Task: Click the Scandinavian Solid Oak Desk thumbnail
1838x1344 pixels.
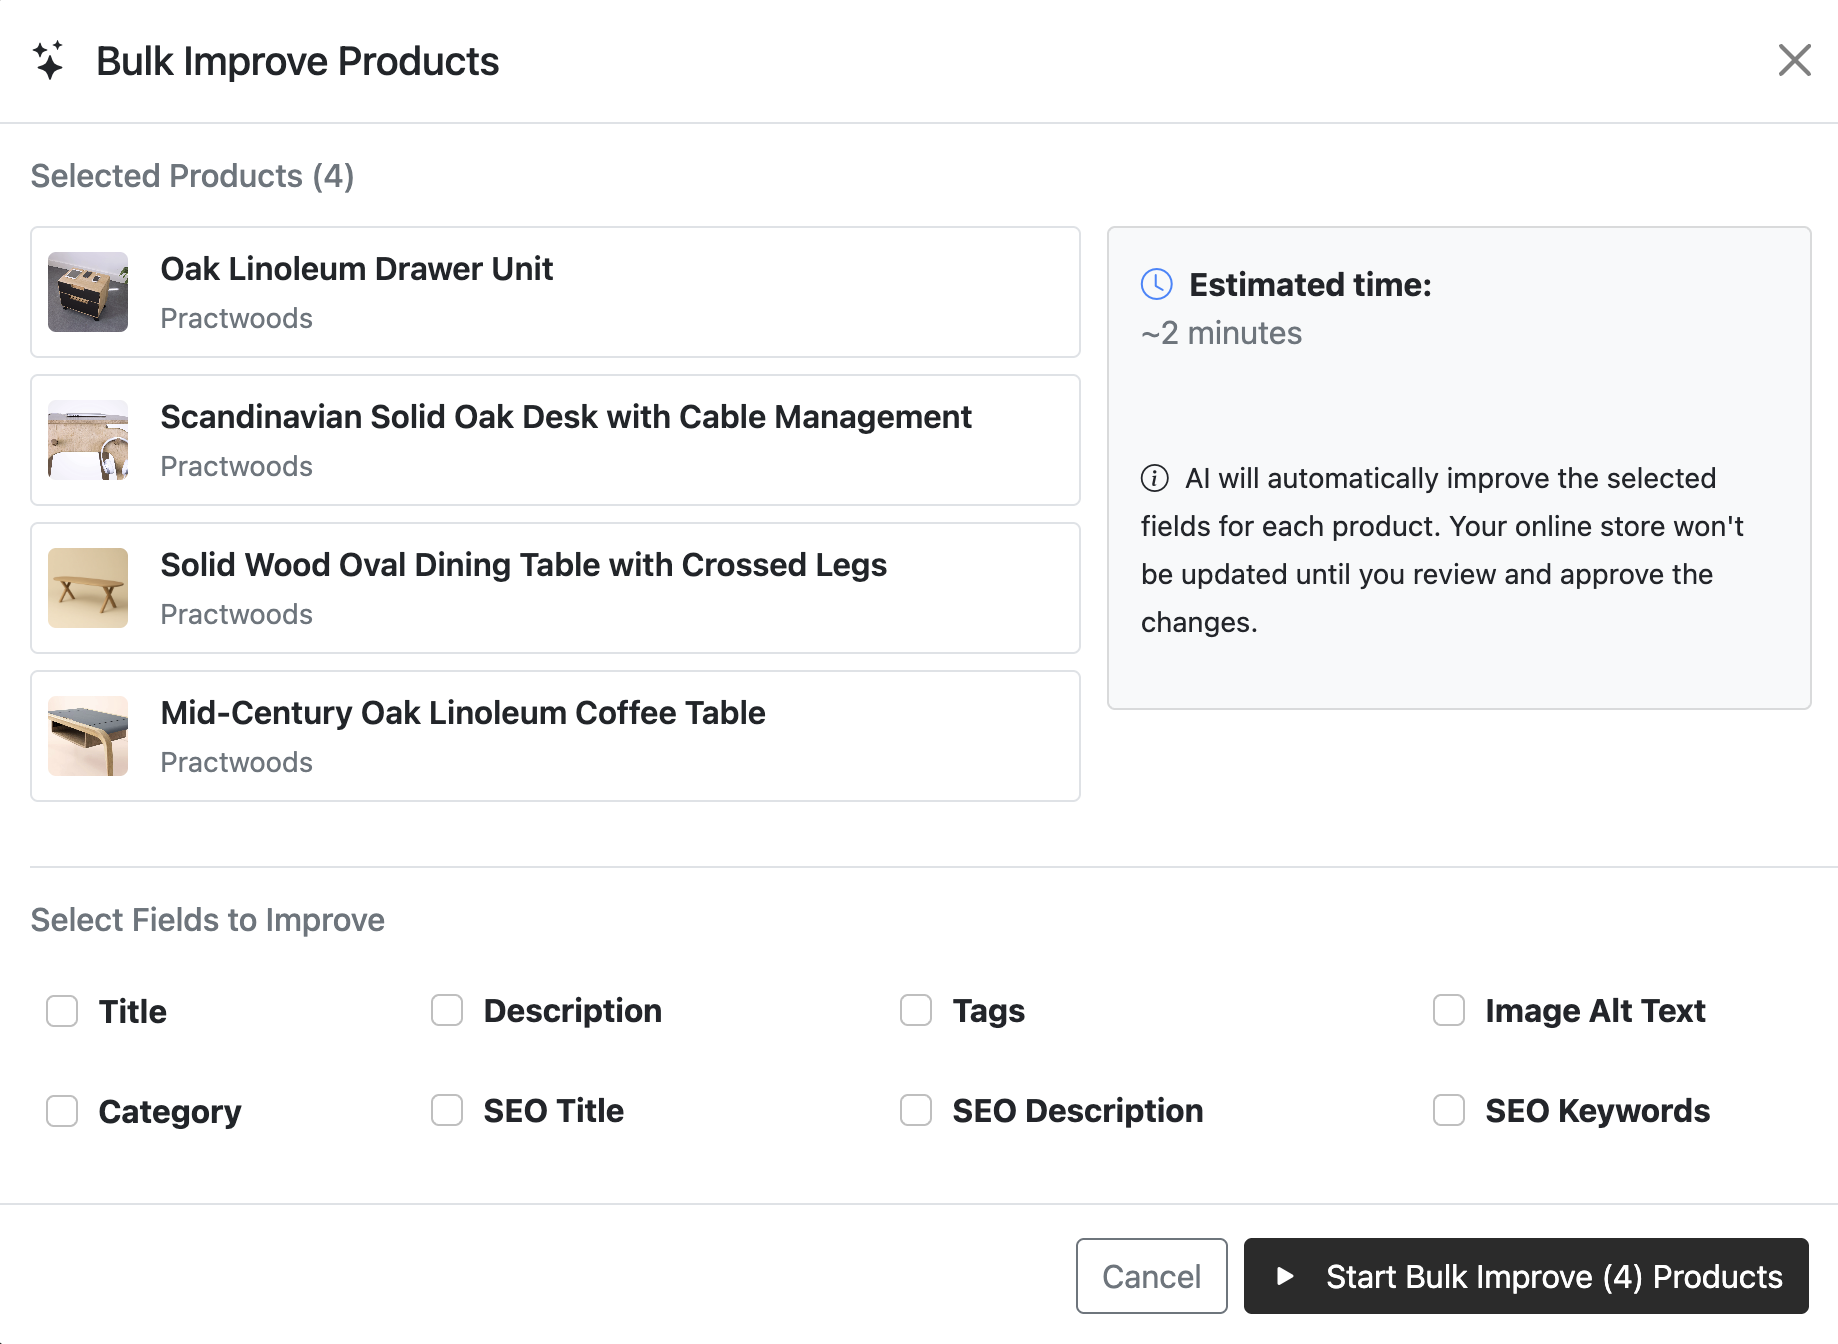Action: click(x=88, y=440)
